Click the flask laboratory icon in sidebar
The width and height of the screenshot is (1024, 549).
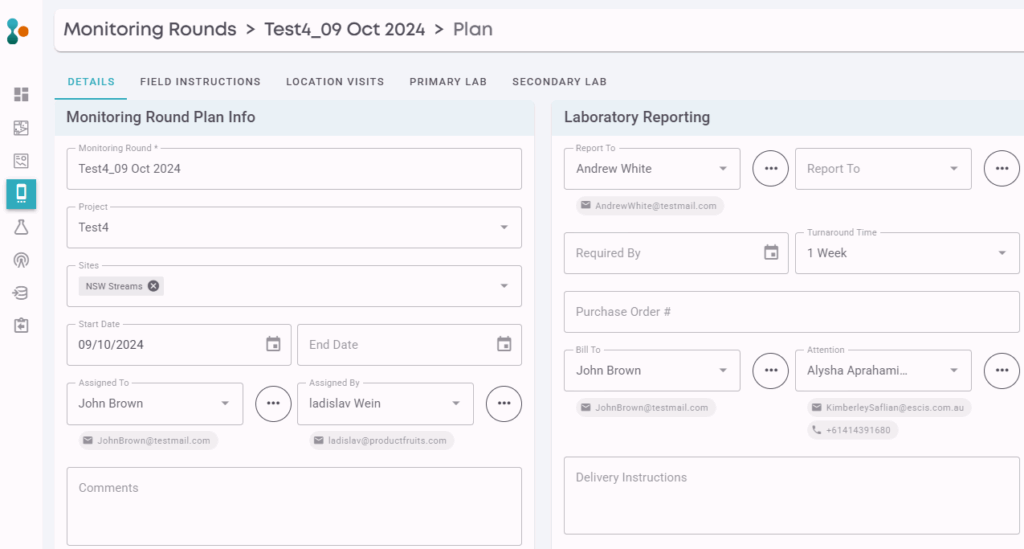[21, 227]
